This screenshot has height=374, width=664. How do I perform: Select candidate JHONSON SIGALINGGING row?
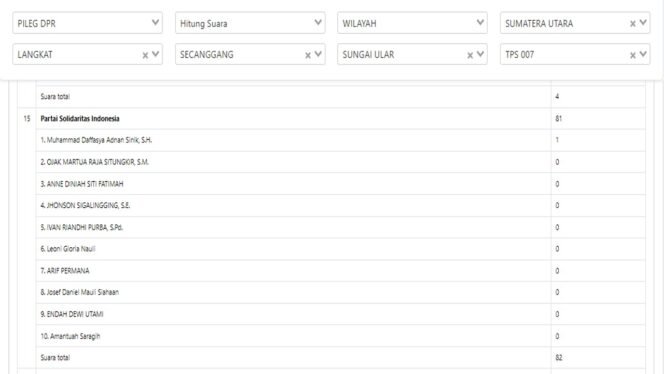[340, 205]
